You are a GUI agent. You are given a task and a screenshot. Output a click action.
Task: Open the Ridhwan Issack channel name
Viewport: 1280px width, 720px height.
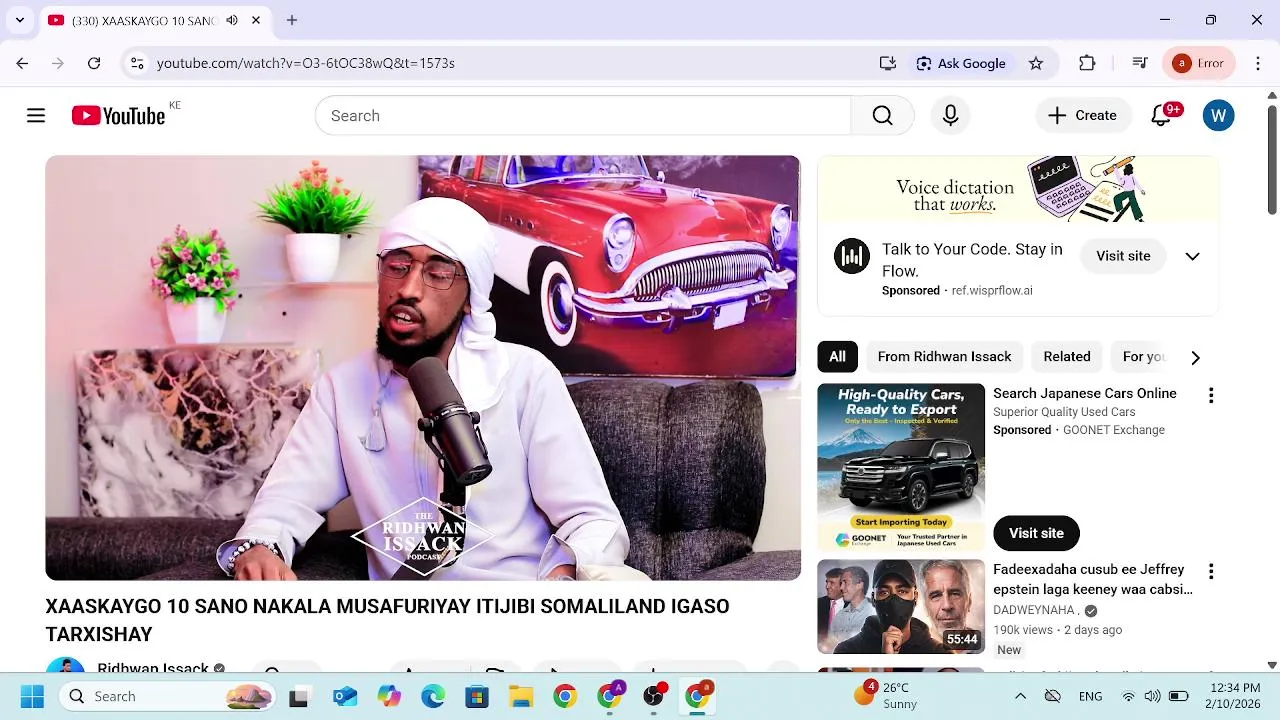153,668
